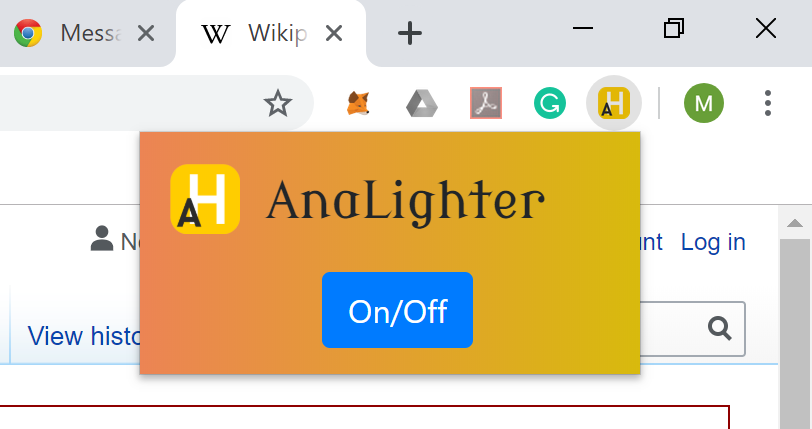
Task: Click the Log in link
Action: [x=713, y=242]
